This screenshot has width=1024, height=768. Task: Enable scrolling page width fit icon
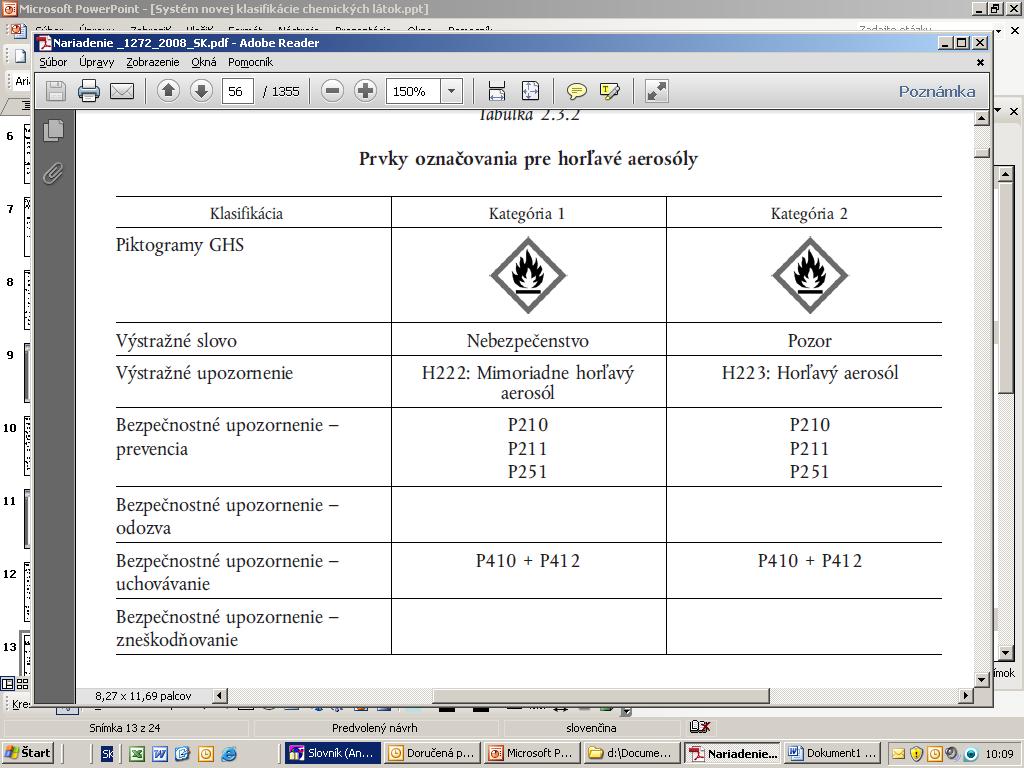click(x=497, y=91)
